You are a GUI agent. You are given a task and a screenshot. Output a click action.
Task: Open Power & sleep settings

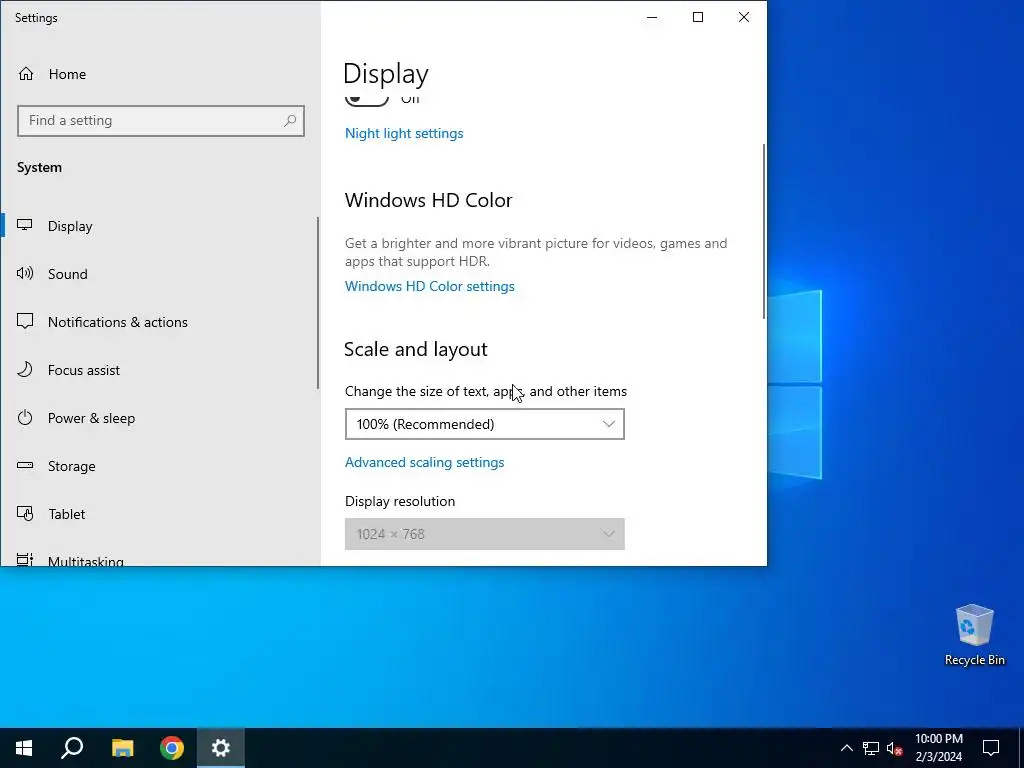tap(91, 418)
